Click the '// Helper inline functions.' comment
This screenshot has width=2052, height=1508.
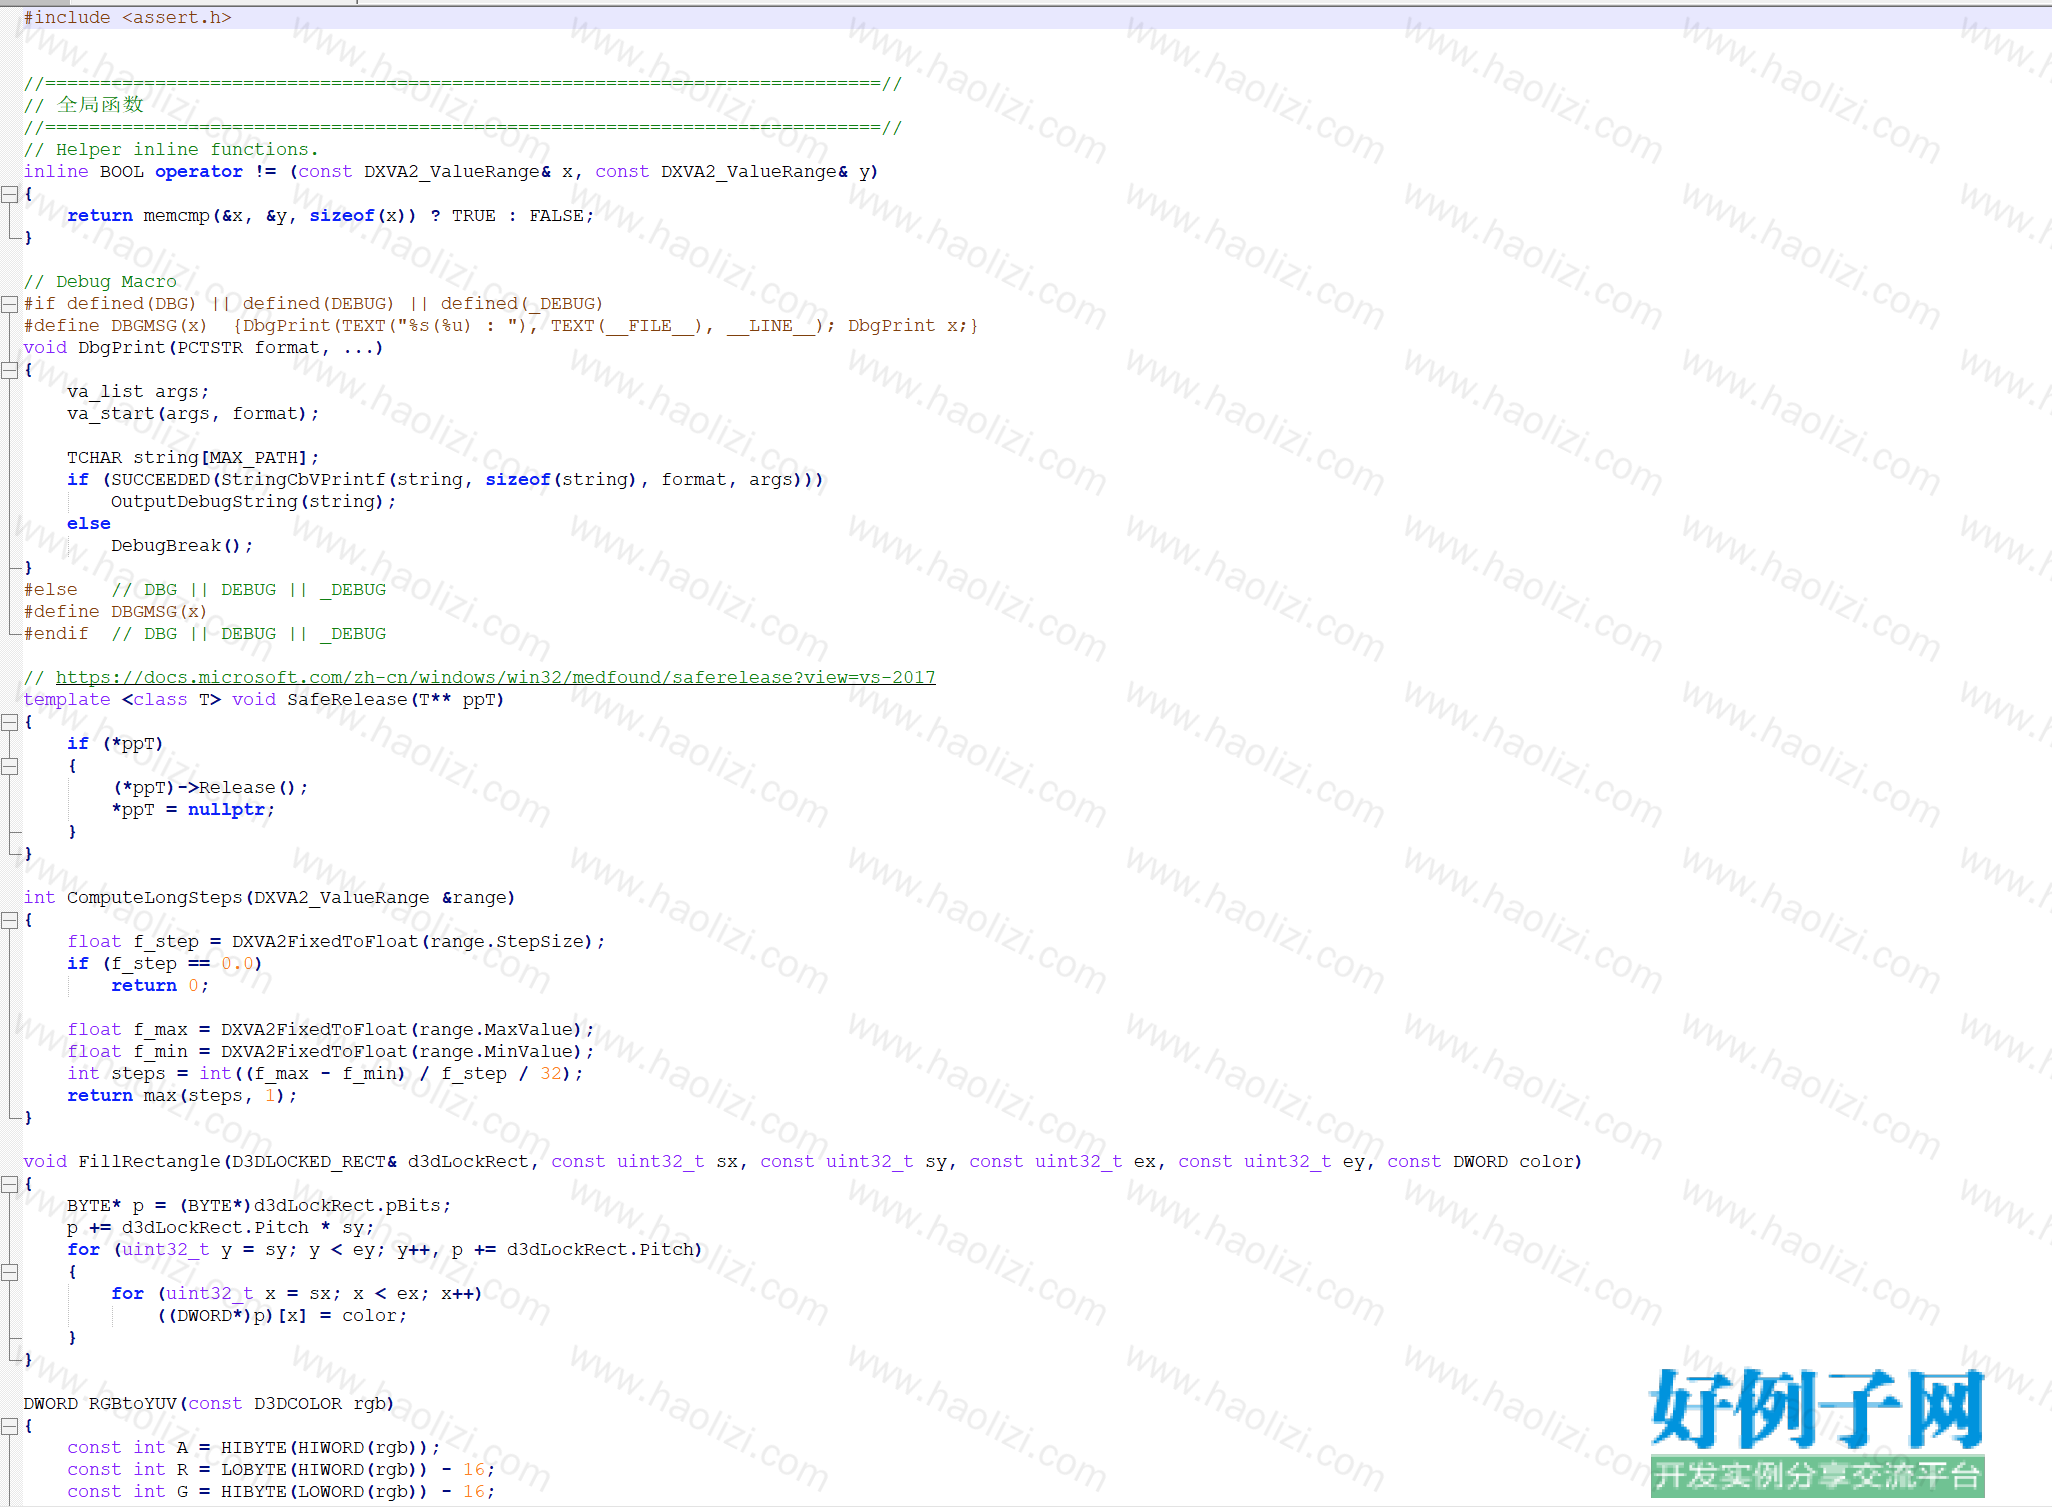click(x=171, y=150)
